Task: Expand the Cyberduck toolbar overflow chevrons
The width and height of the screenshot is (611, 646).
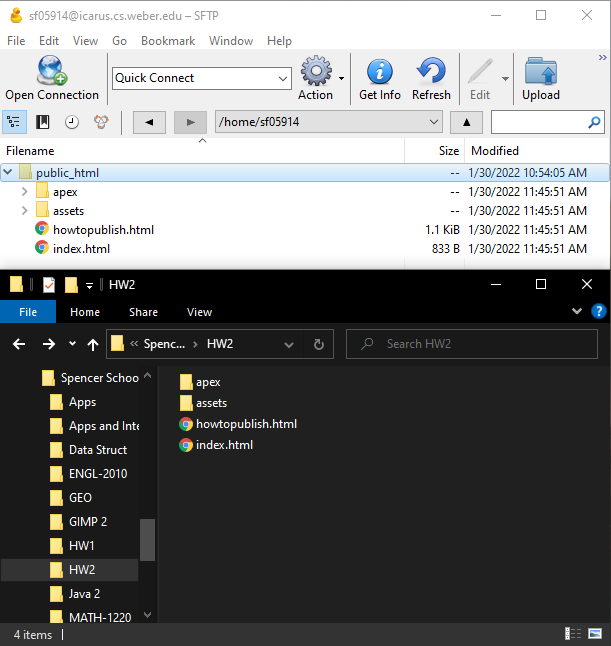Action: 603,58
